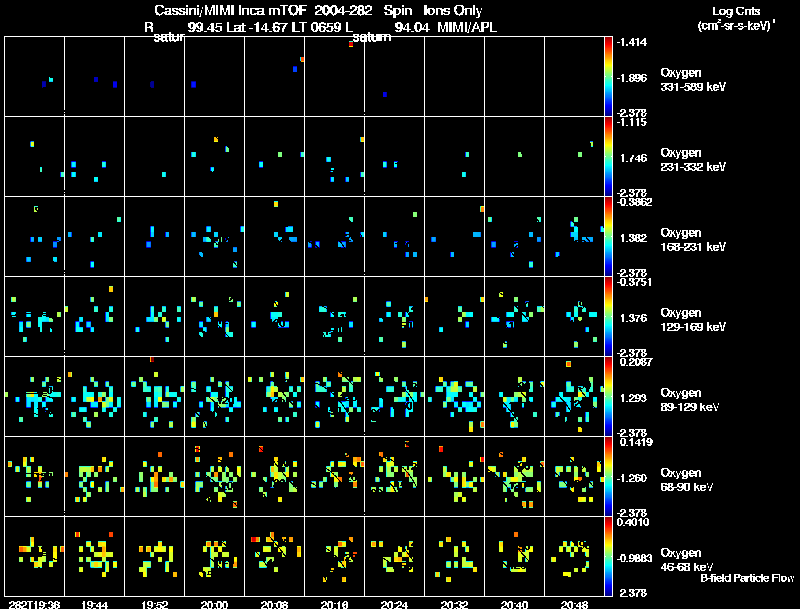Open the Oxygen 46-68 keV panel at 282T19:36

point(35,556)
